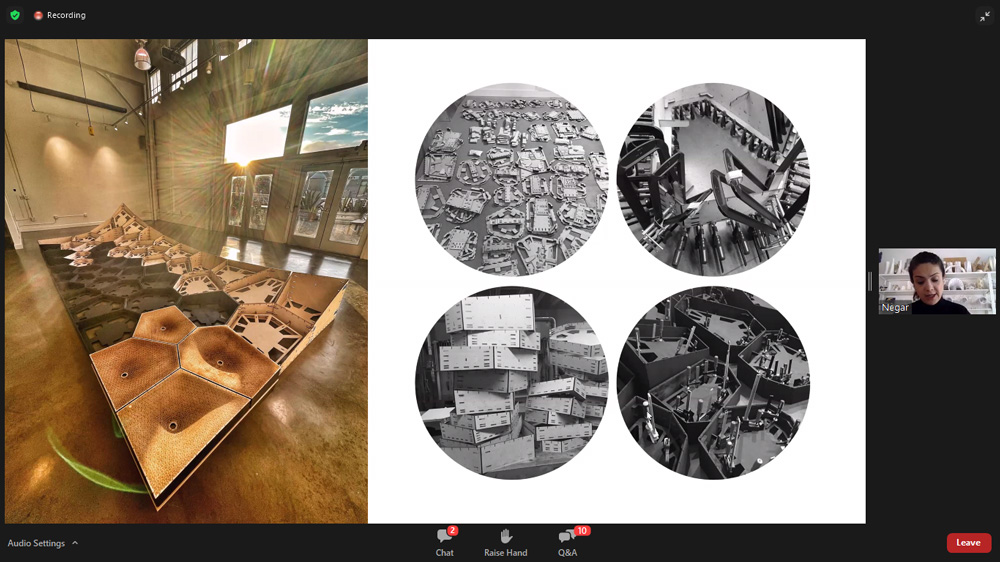Open Audio Settings
Viewport: 1000px width, 562px height.
point(36,543)
